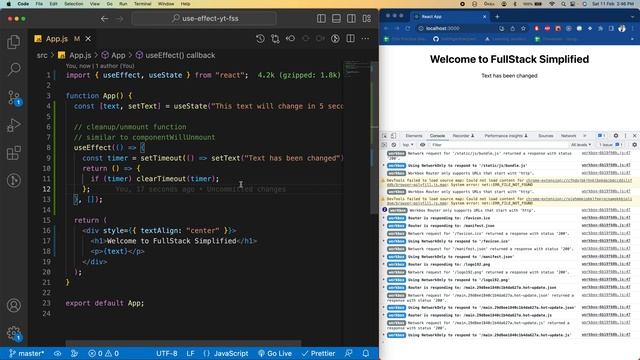Image resolution: width=640 pixels, height=360 pixels.
Task: Open the Customize Layout icon
Action: (367, 18)
